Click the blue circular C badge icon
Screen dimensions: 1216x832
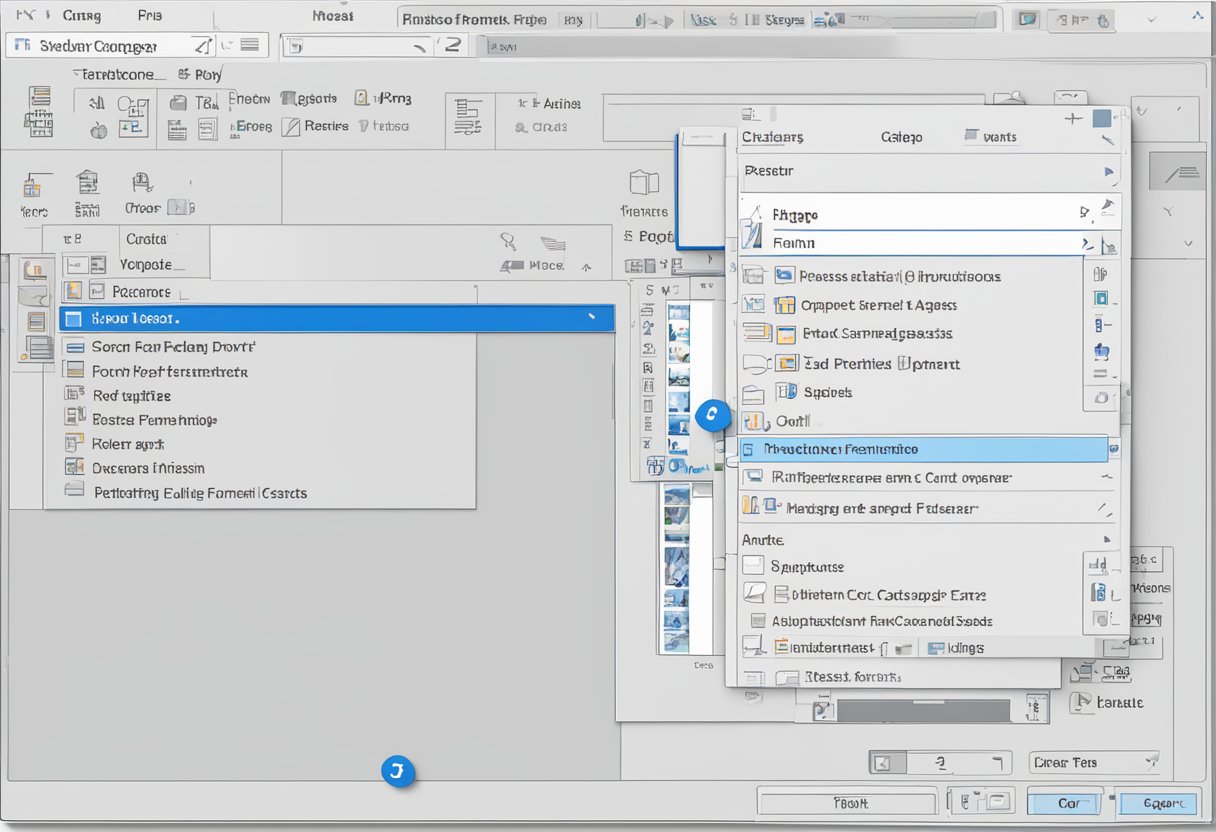[x=712, y=414]
